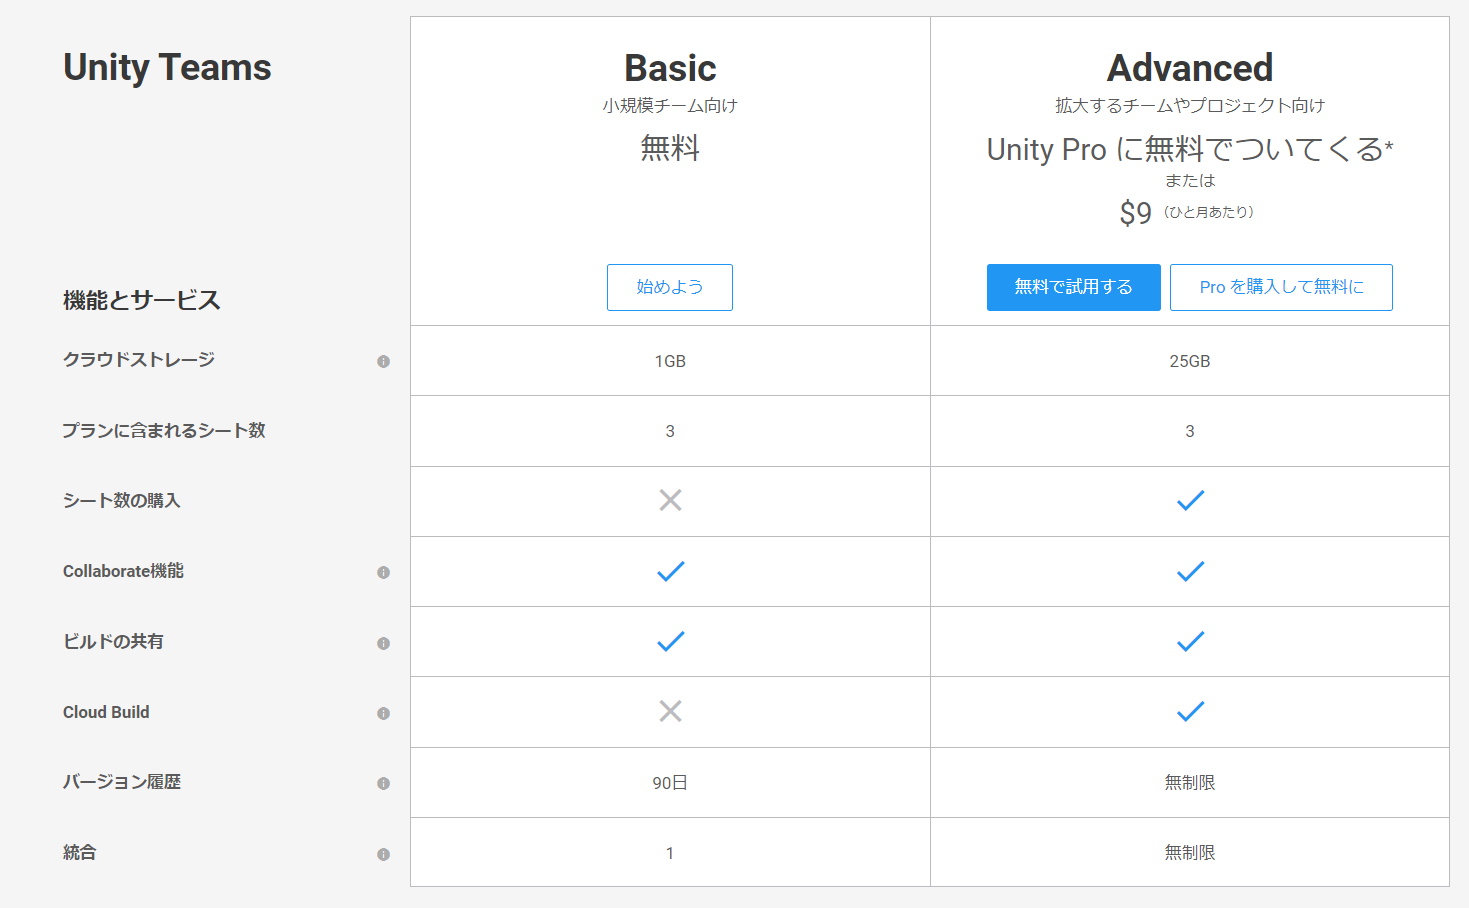Click info icon next to クラウドストレージ

pos(383,361)
